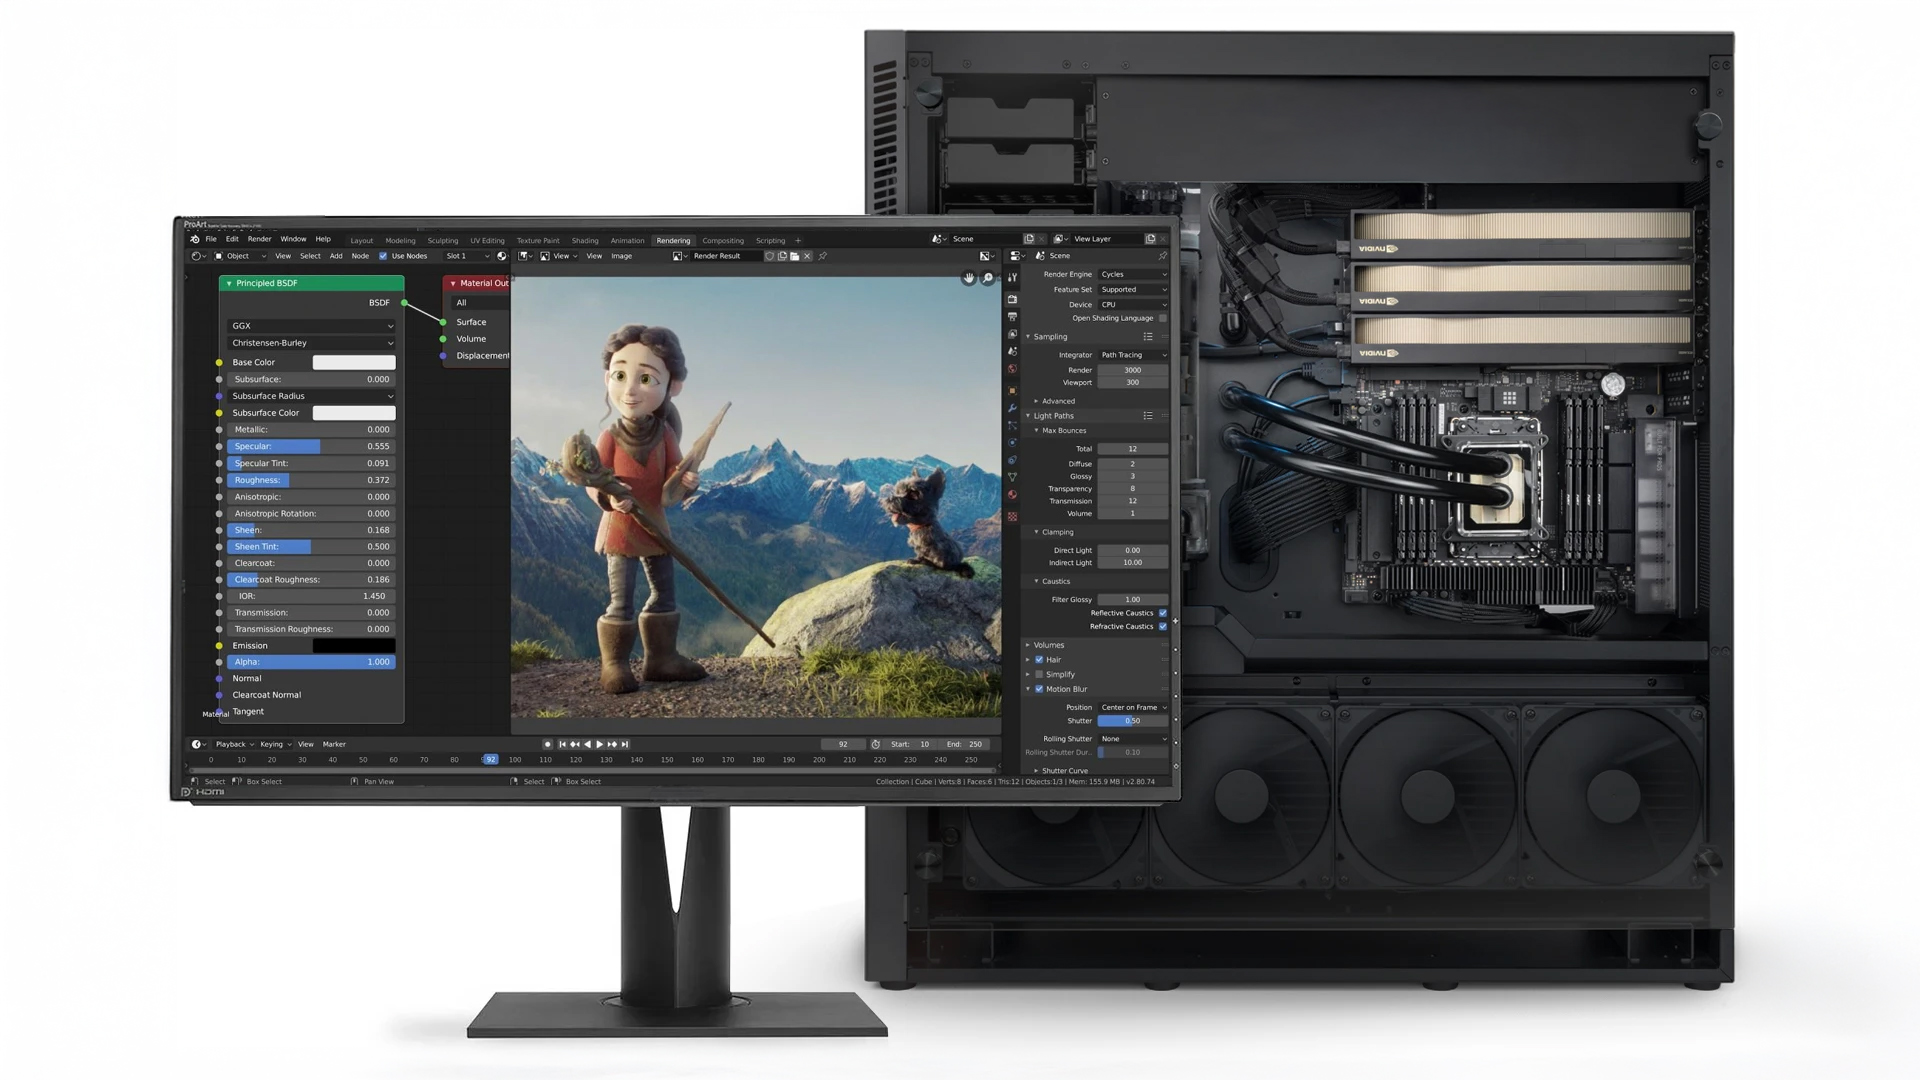Click the Playback button in timeline header
The width and height of the screenshot is (1920, 1080).
[x=231, y=744]
